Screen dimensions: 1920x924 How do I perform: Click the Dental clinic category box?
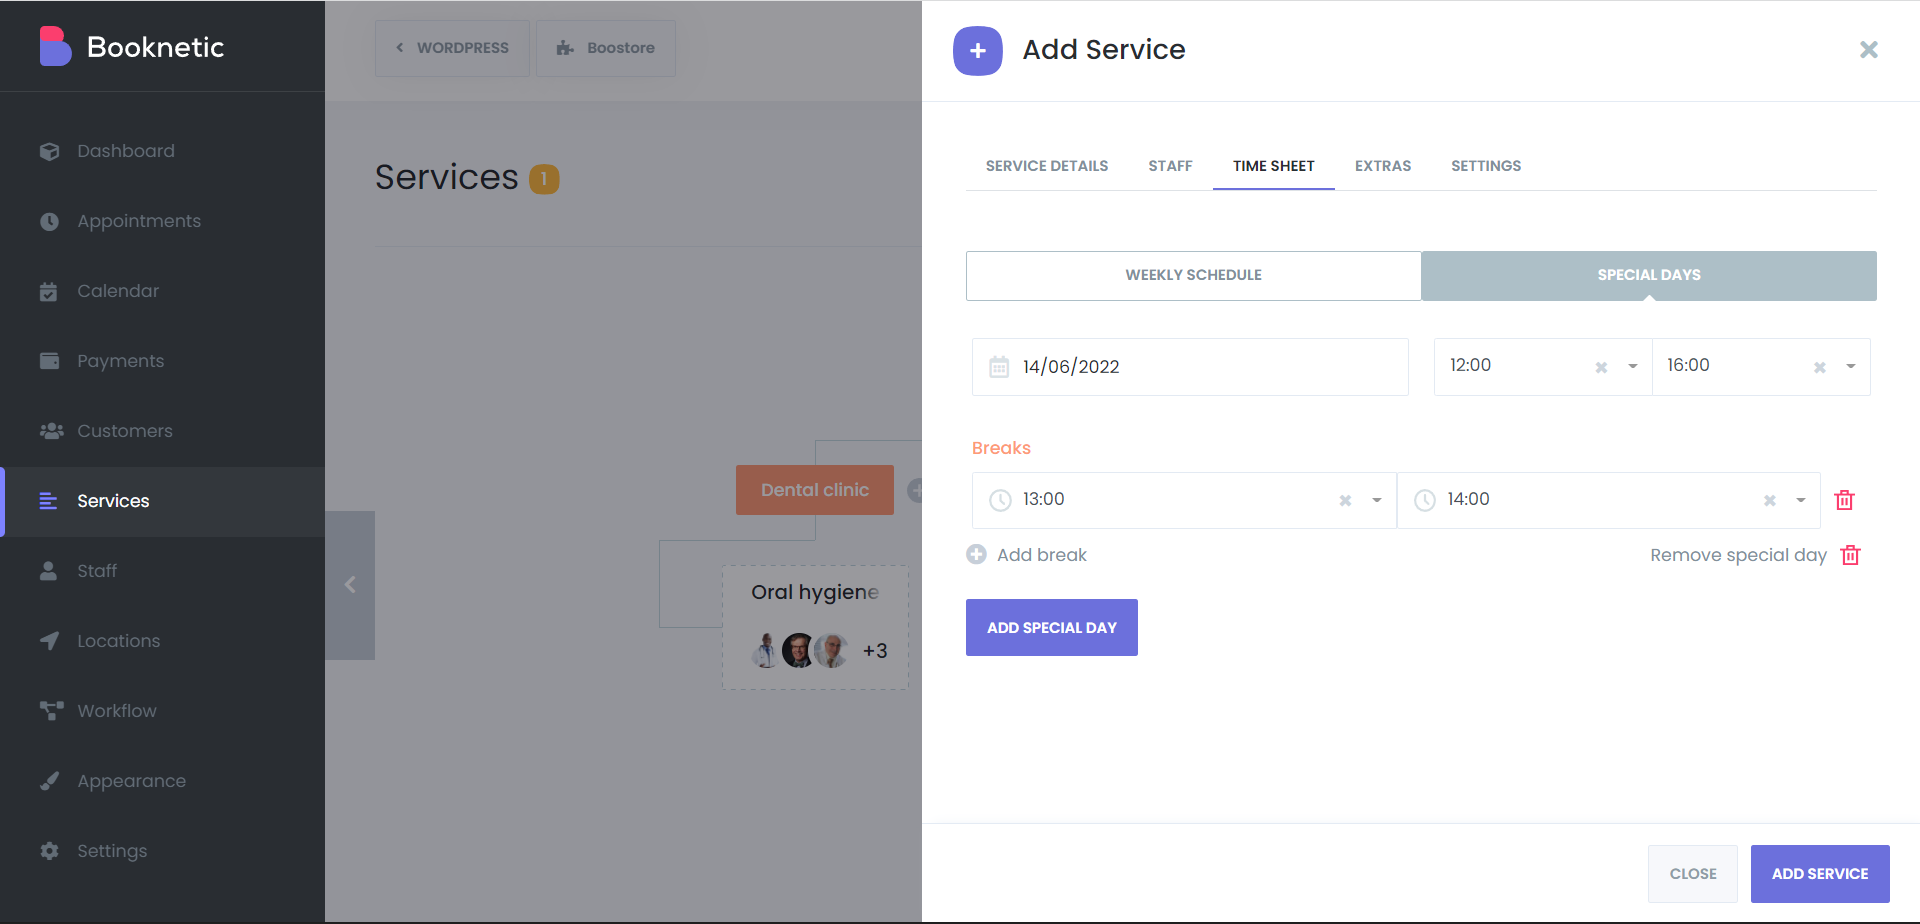coord(815,490)
